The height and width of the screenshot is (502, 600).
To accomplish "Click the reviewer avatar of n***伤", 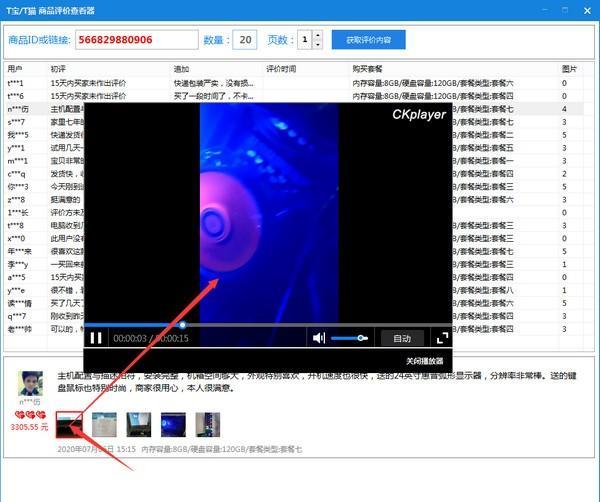I will 30,383.
